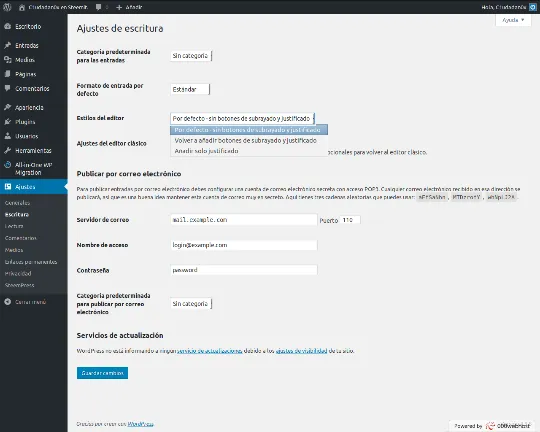Click the Páginas pages icon
The width and height of the screenshot is (540, 432).
click(x=8, y=74)
